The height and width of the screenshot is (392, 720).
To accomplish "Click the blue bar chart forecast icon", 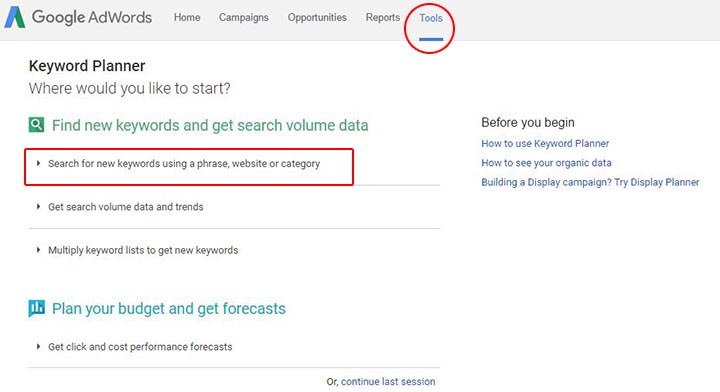I will coord(36,308).
